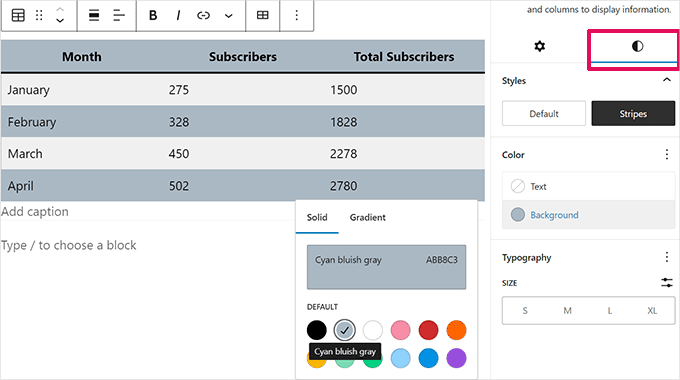Pick the red color swatch
The width and height of the screenshot is (680, 380).
[x=428, y=330]
